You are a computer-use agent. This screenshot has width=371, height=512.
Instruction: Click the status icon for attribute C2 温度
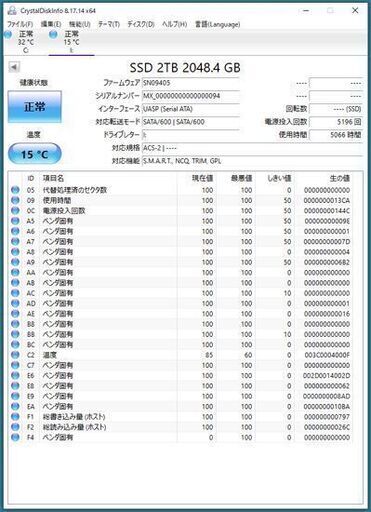tap(15, 355)
